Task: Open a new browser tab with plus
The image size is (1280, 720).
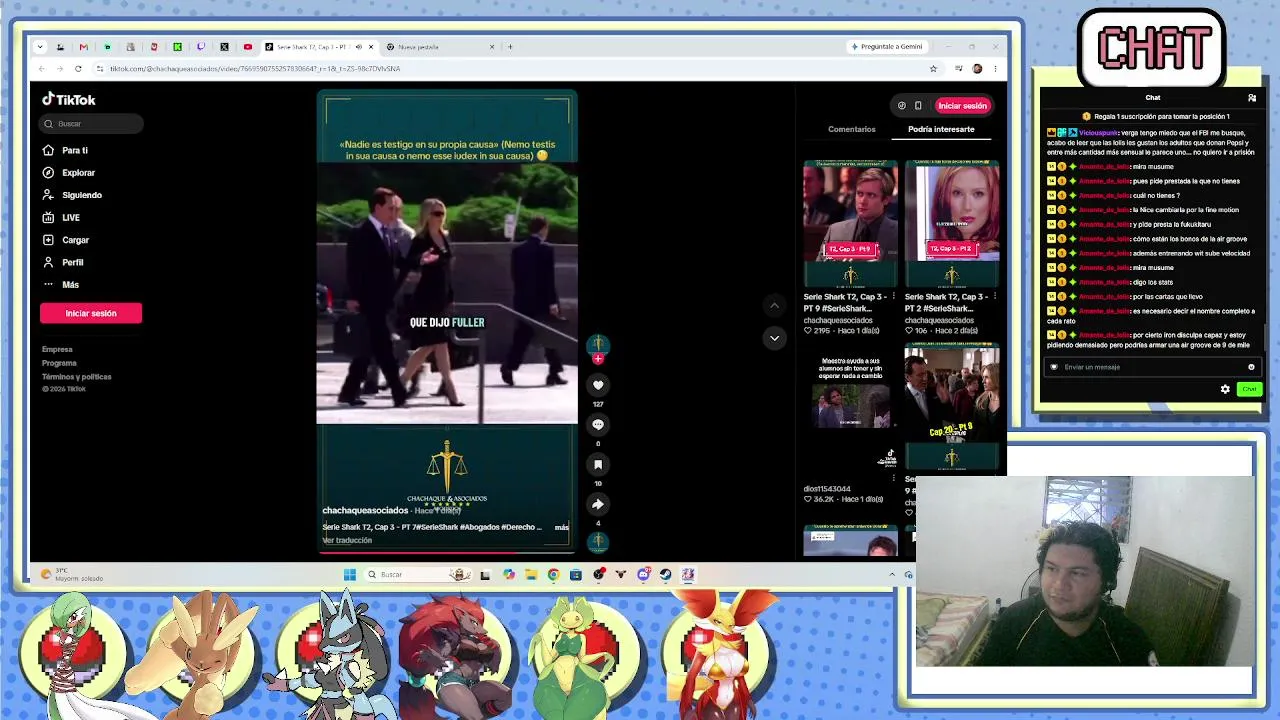Action: (510, 46)
